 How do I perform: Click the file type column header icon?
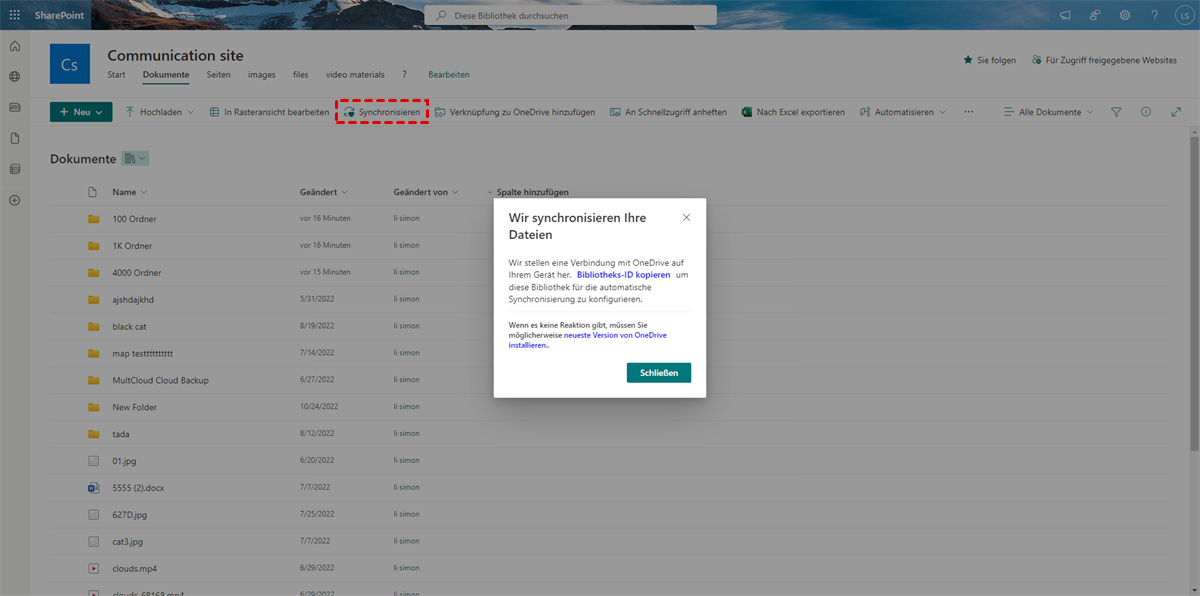pos(93,192)
